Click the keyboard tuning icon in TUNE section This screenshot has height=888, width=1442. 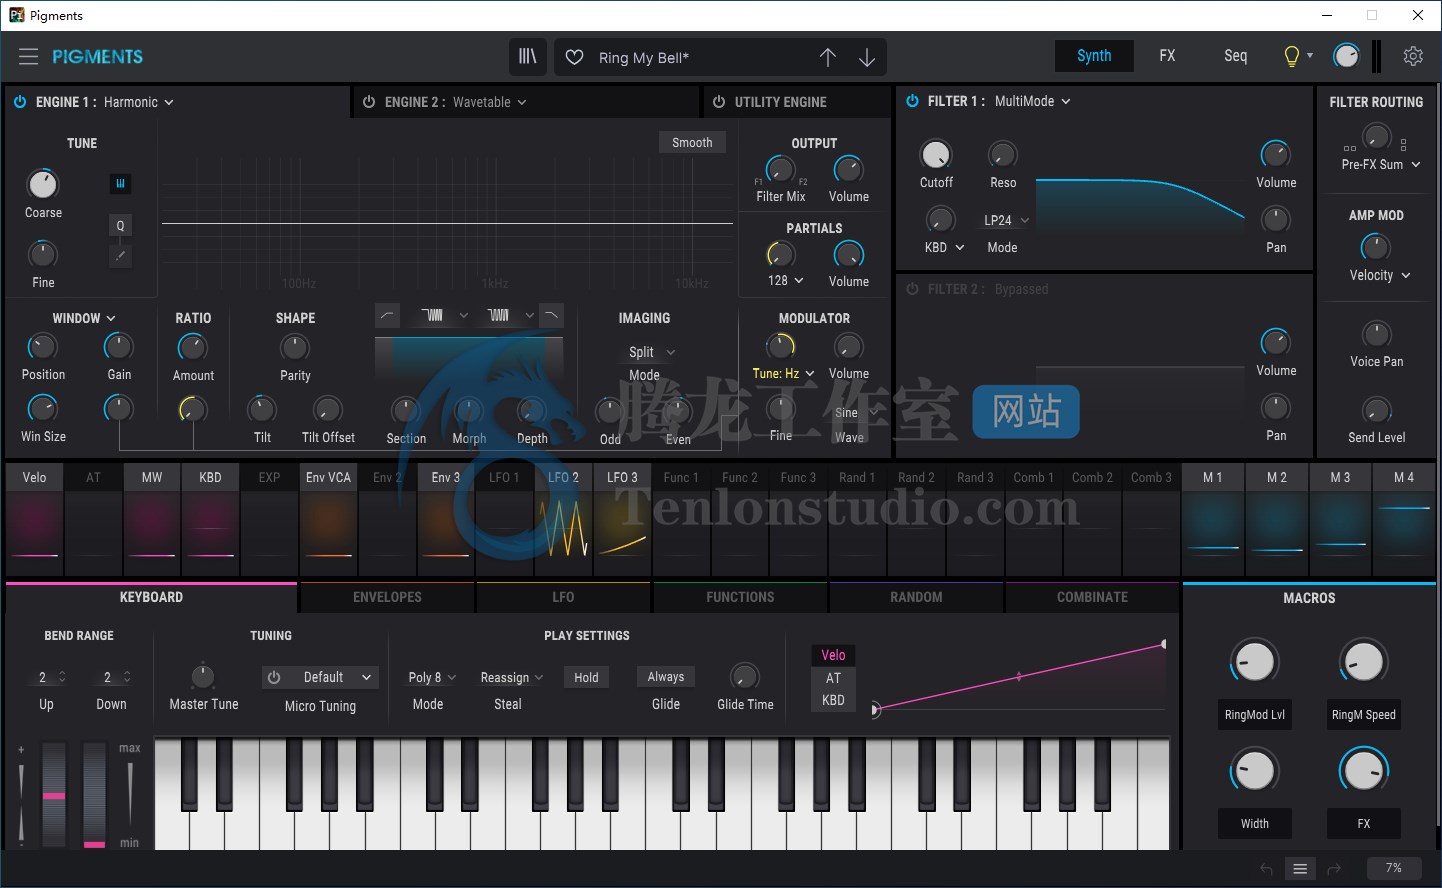click(x=120, y=183)
